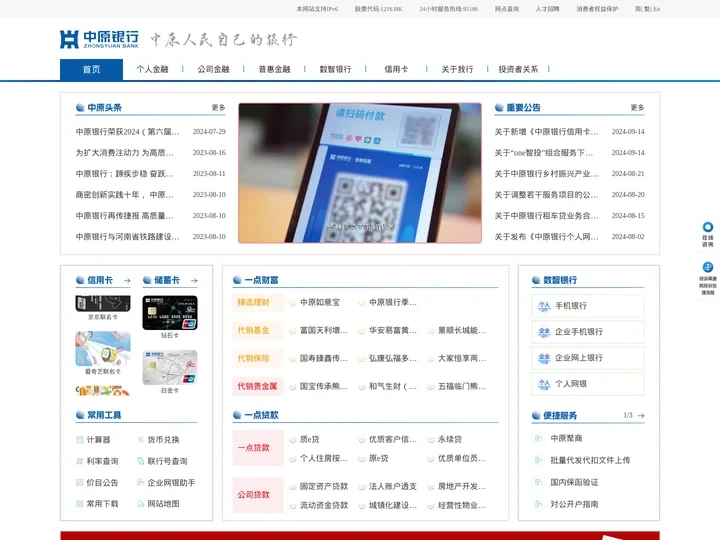Image resolution: width=720 pixels, height=540 pixels.
Task: Click the bullet icon before 永续贷
Action: tap(431, 440)
